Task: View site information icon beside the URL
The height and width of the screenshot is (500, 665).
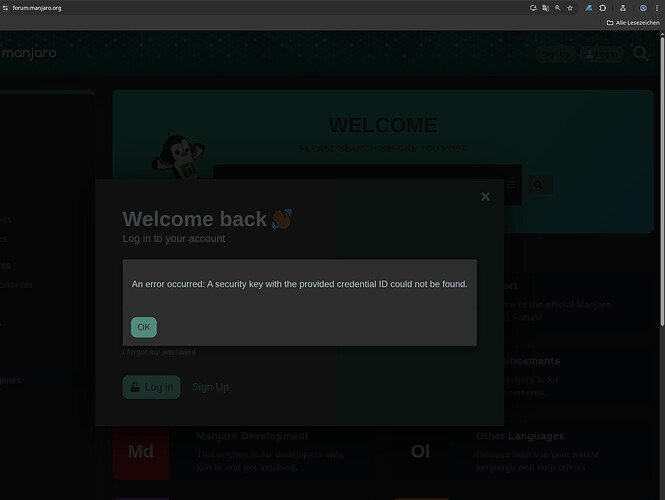Action: tap(5, 8)
